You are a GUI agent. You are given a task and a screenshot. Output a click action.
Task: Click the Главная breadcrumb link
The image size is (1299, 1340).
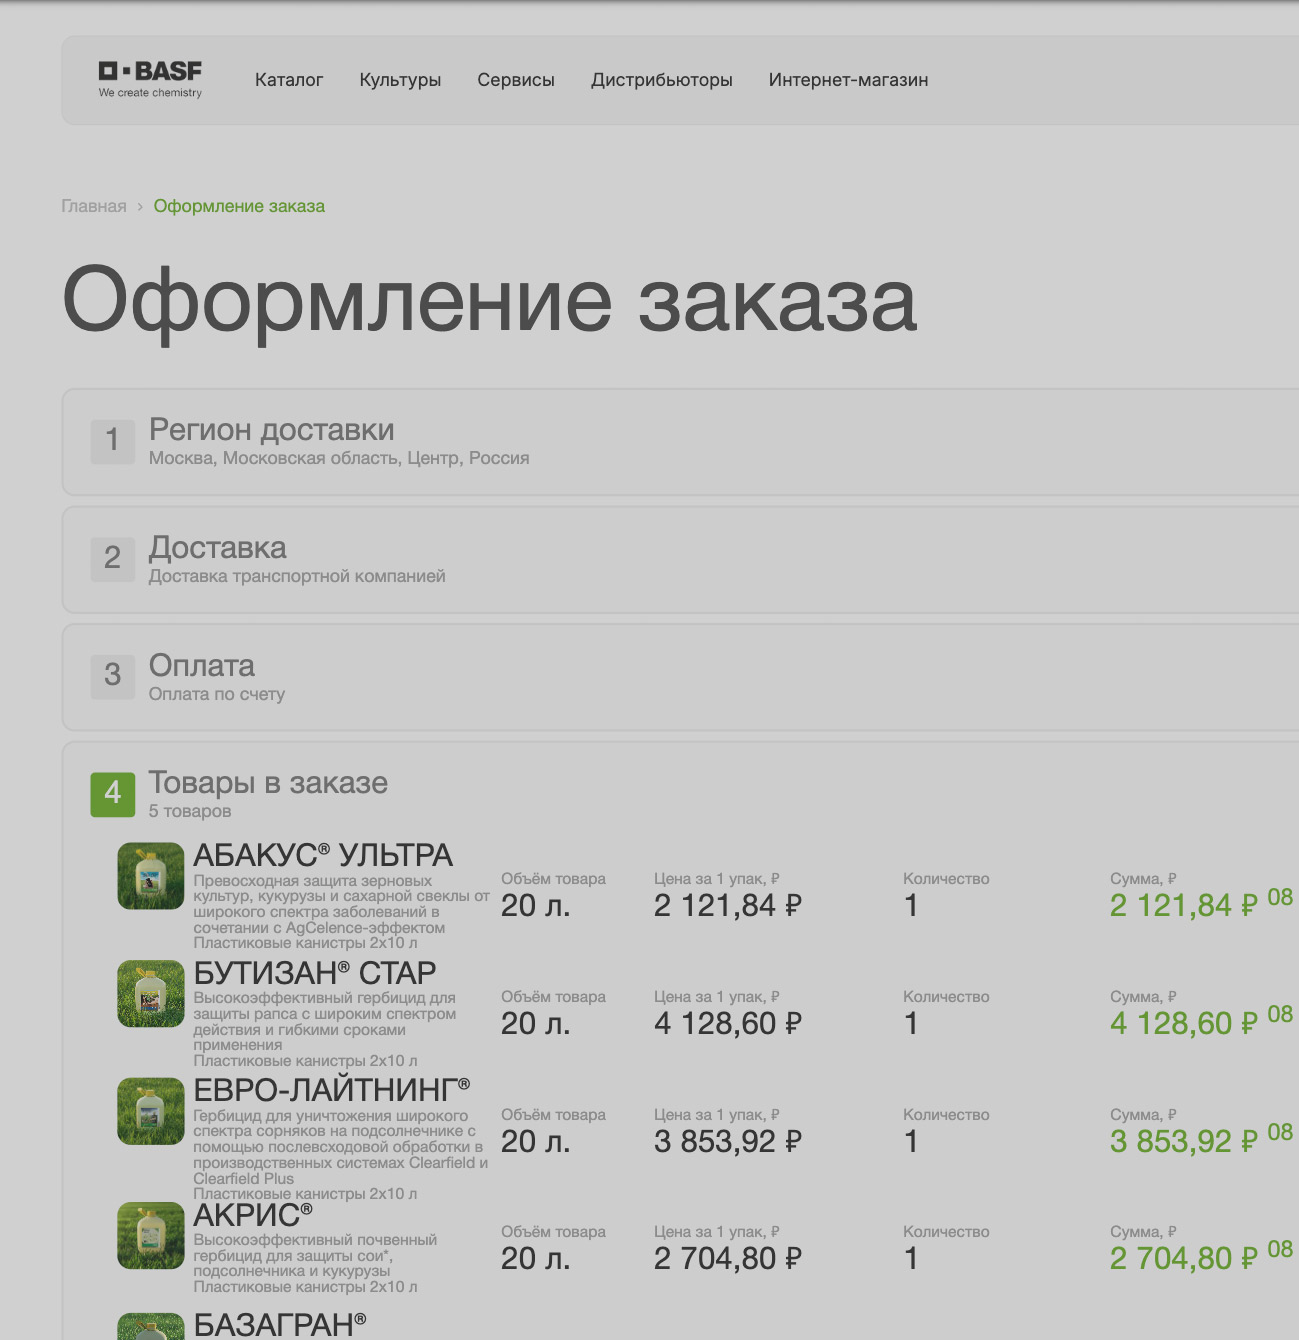click(94, 206)
